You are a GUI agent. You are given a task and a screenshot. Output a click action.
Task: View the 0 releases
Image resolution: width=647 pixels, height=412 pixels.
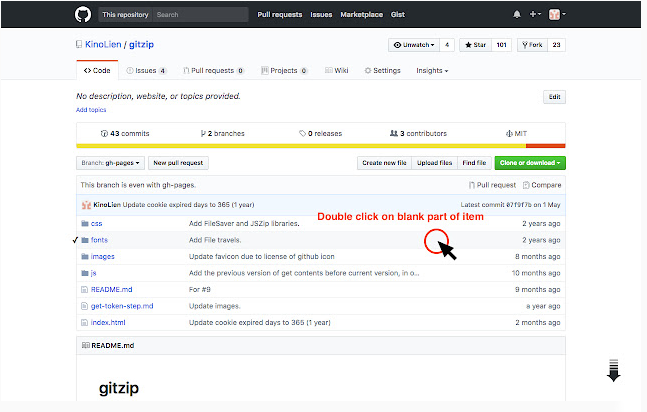(321, 133)
